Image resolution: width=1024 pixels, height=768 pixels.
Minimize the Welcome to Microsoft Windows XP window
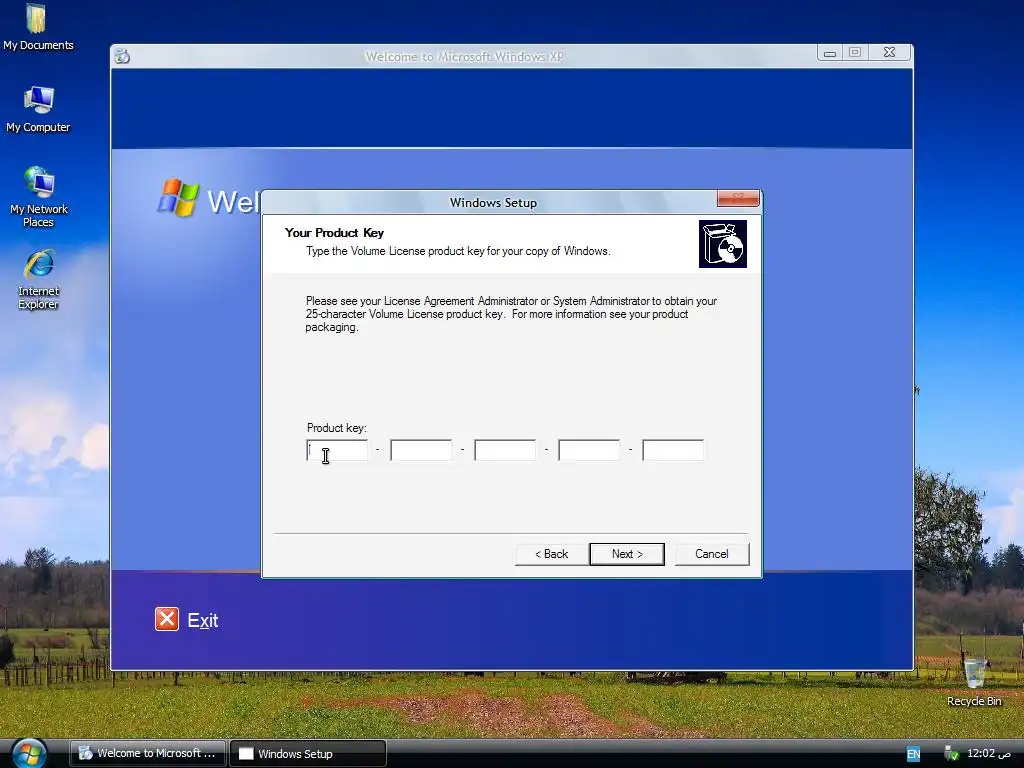829,53
